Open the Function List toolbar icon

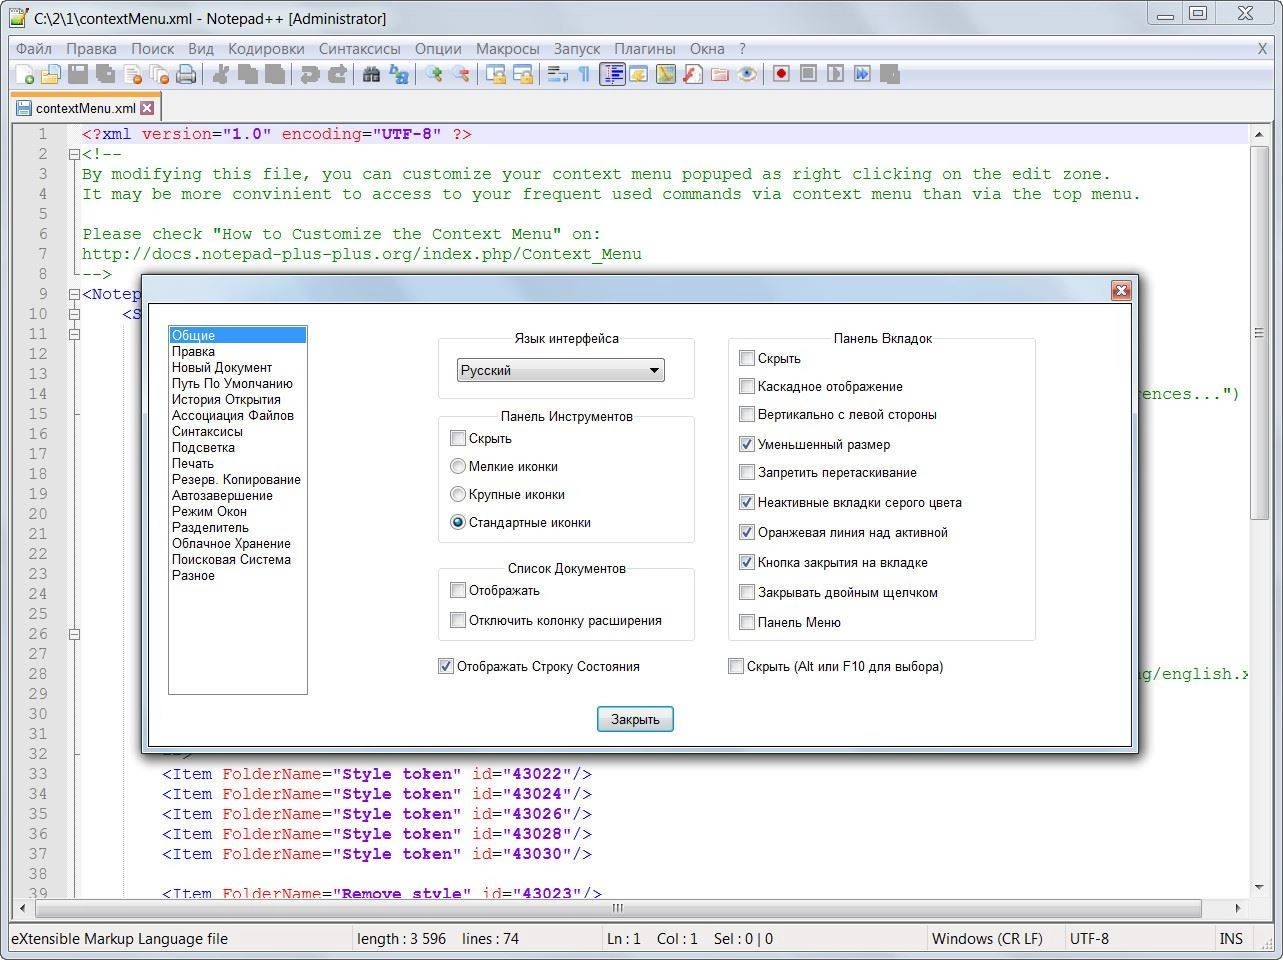tap(692, 74)
